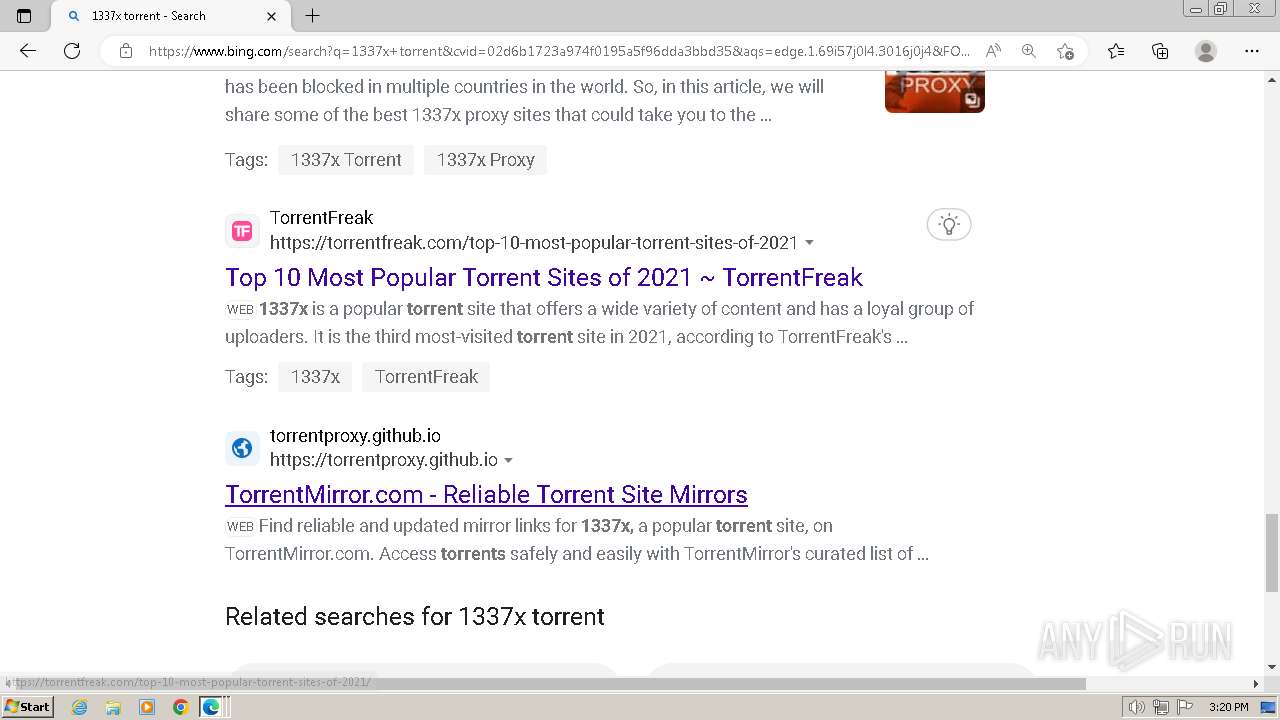Open the Action Center flag icon
The height and width of the screenshot is (720, 1280).
pos(1183,707)
